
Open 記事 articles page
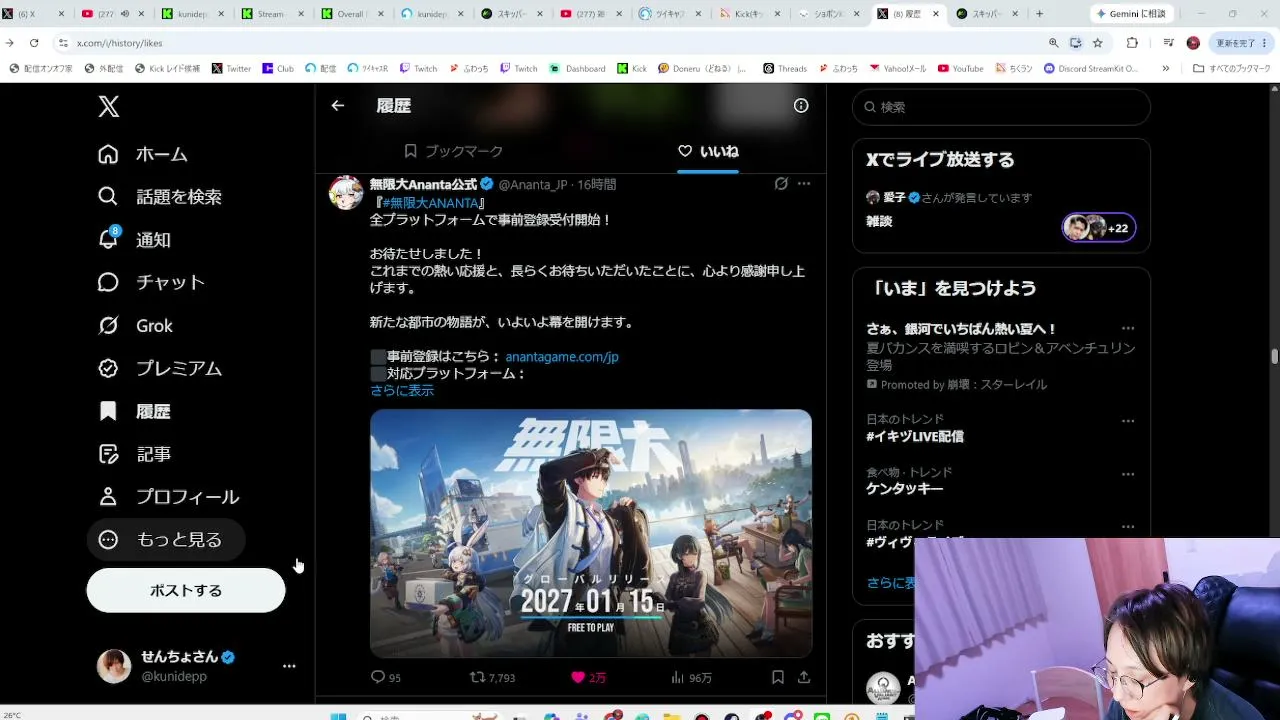click(x=134, y=454)
